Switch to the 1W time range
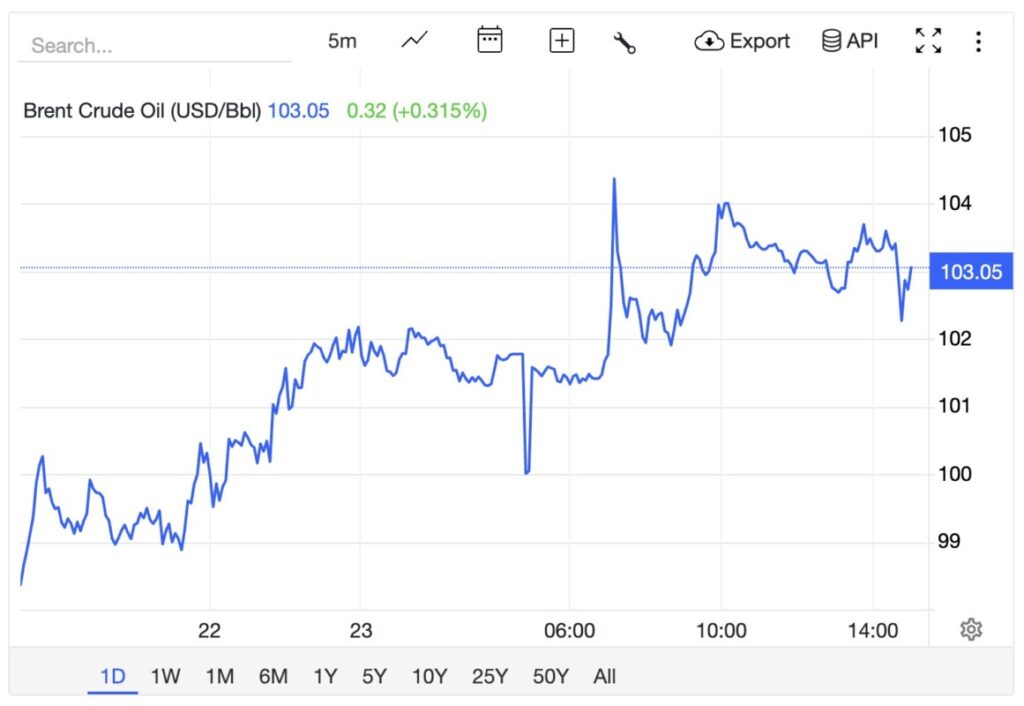The width and height of the screenshot is (1024, 706). [x=164, y=676]
